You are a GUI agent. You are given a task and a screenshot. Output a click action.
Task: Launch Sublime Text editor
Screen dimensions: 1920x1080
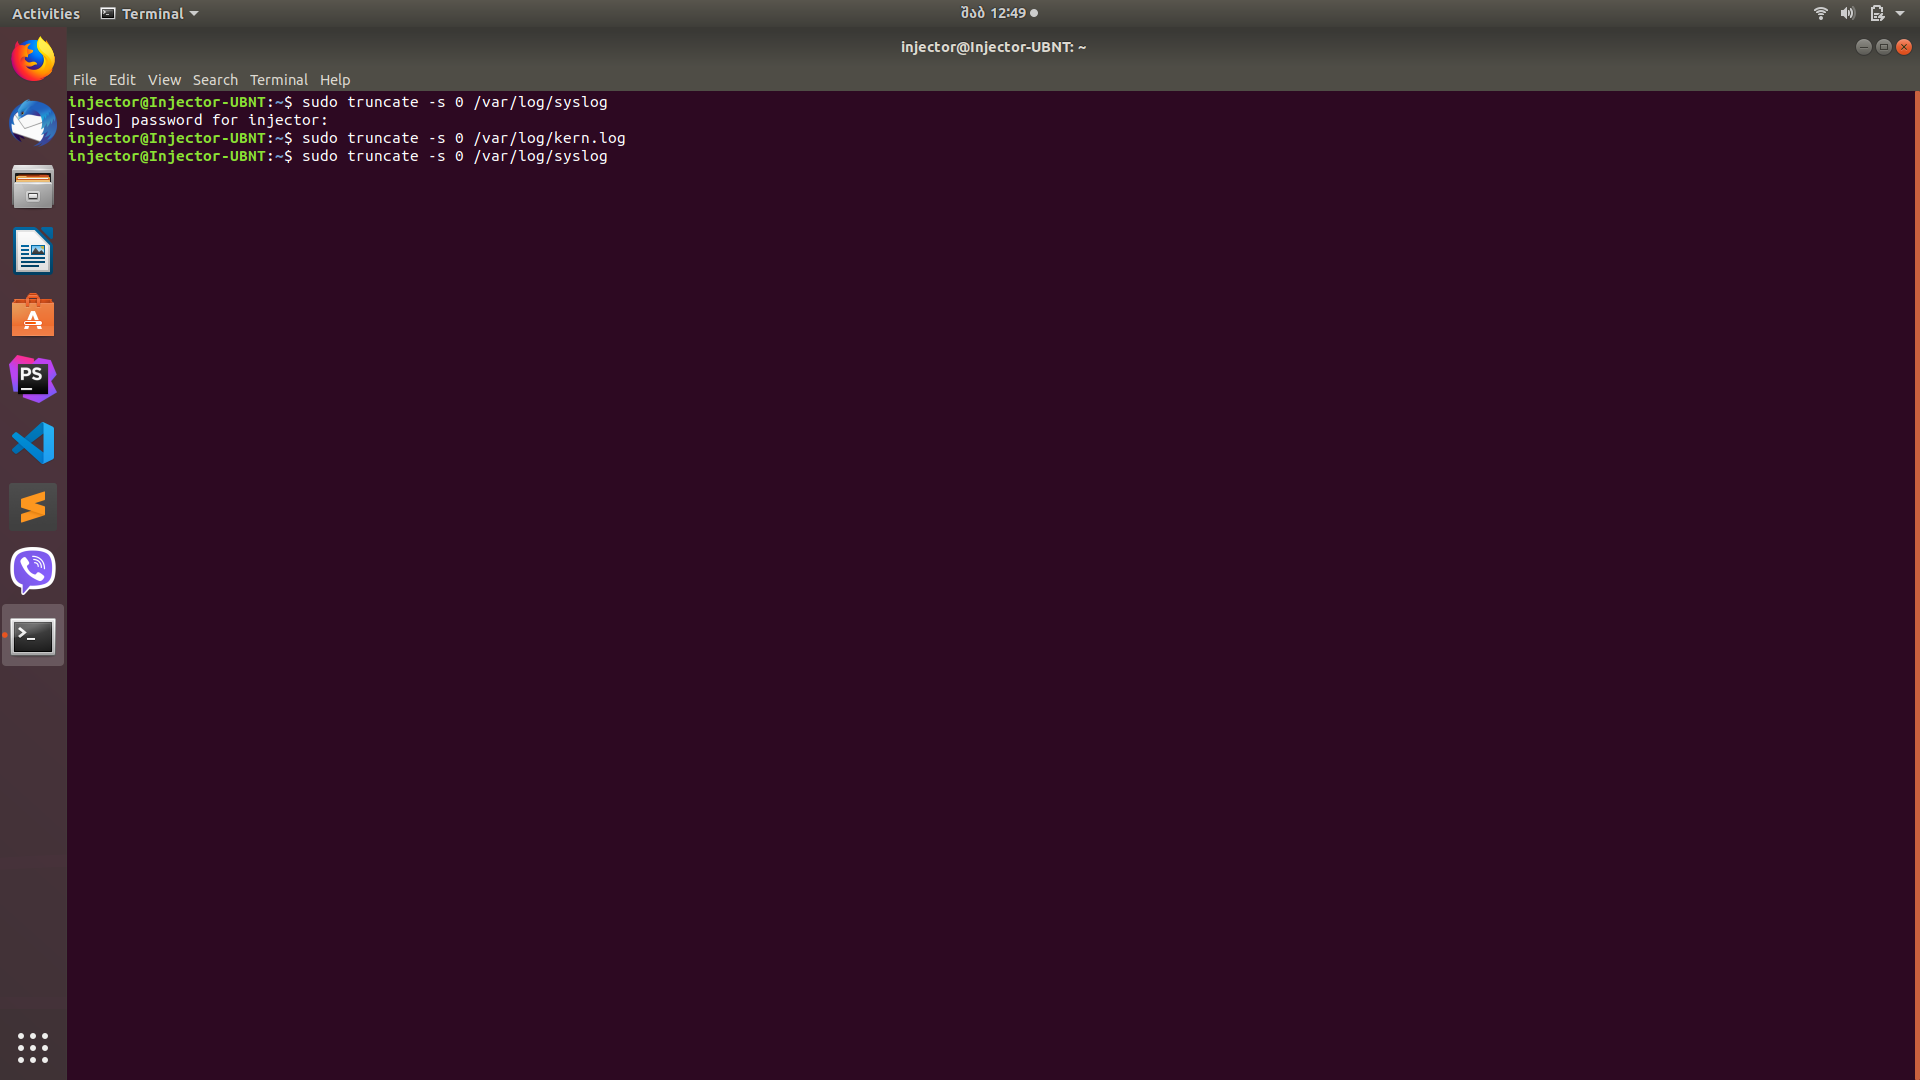pyautogui.click(x=33, y=507)
